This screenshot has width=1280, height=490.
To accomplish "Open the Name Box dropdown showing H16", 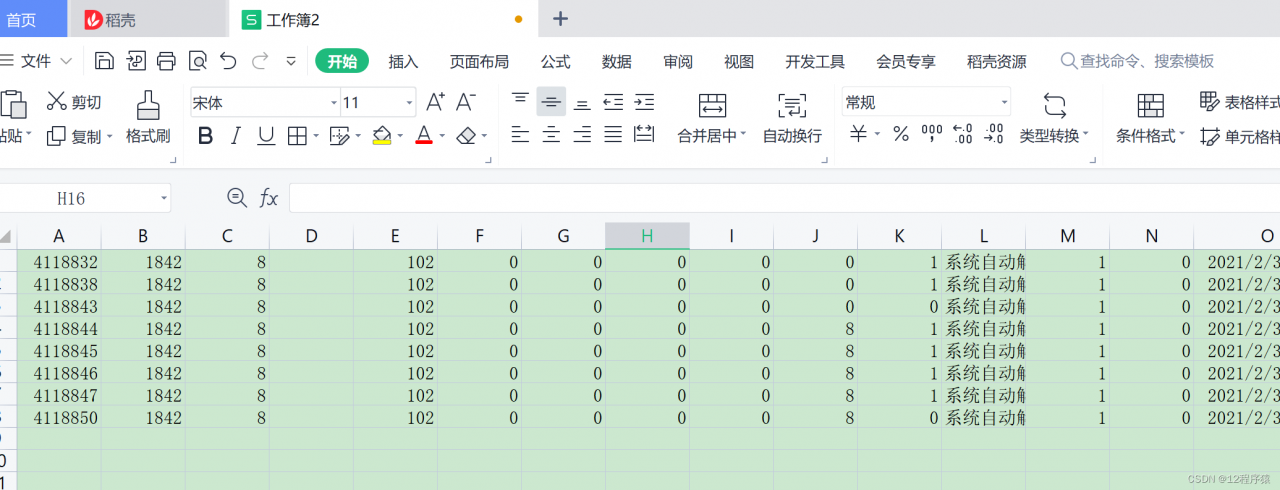I will (x=163, y=198).
